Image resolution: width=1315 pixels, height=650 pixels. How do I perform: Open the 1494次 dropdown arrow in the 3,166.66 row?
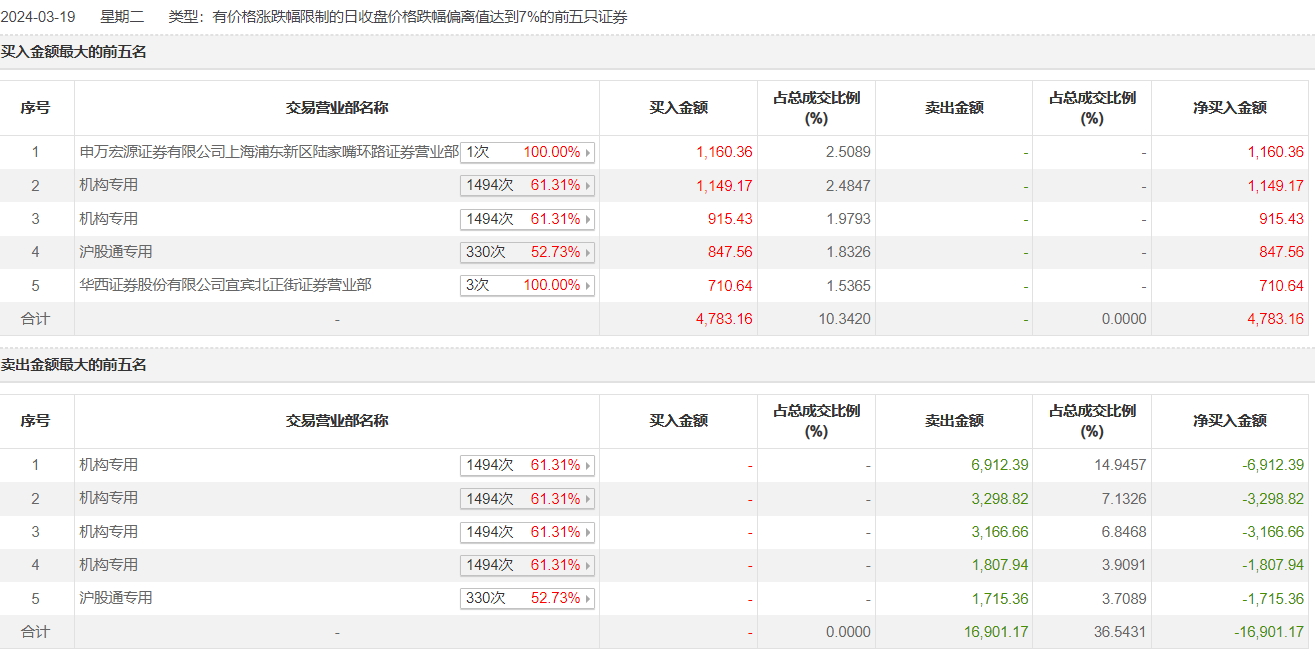coord(588,532)
